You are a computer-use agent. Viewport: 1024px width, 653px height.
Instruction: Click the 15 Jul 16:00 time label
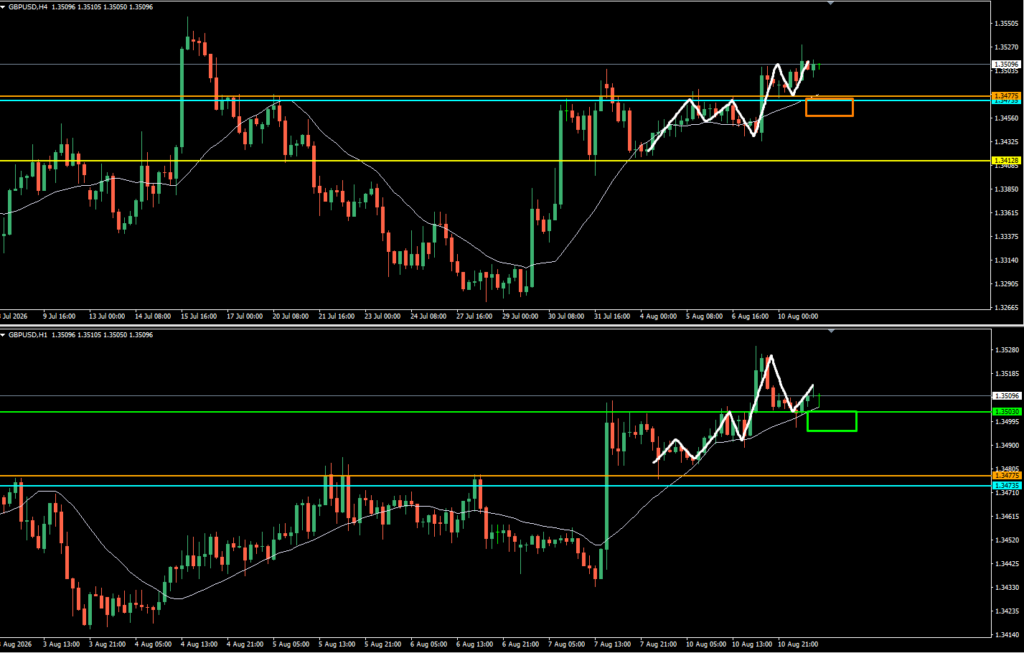[199, 316]
